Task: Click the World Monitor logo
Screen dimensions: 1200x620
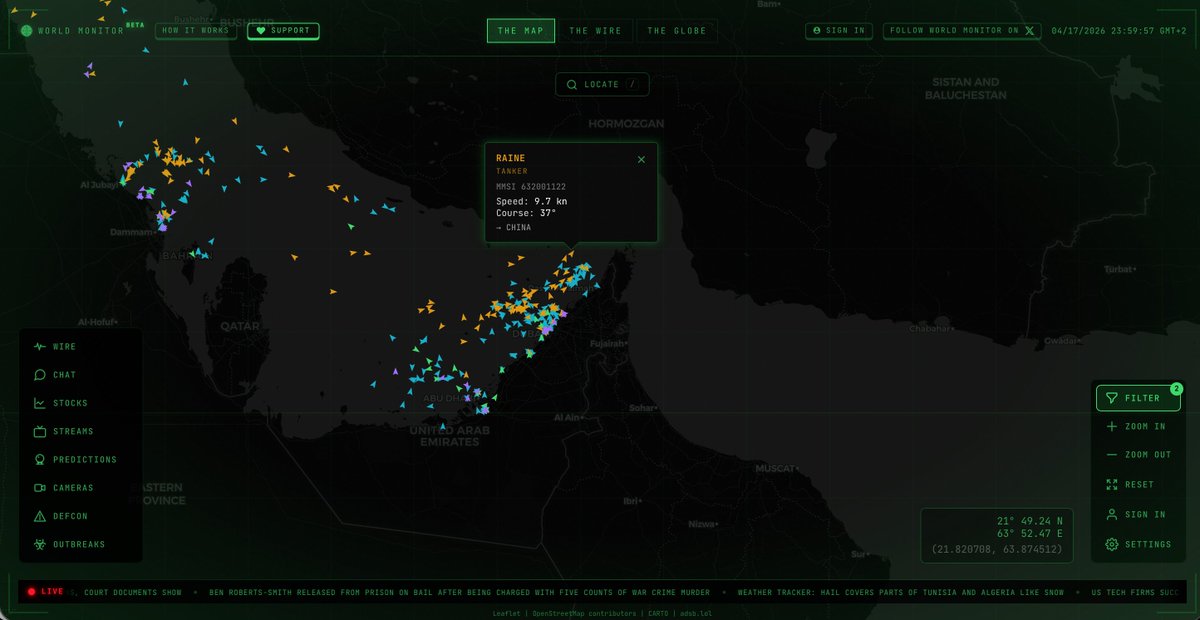Action: coord(72,31)
